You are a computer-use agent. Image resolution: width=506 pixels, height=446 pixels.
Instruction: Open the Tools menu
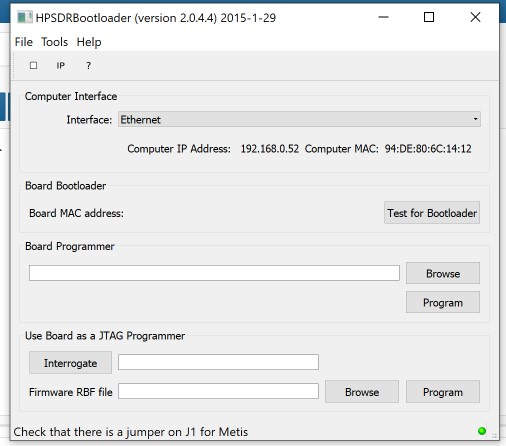pyautogui.click(x=54, y=42)
